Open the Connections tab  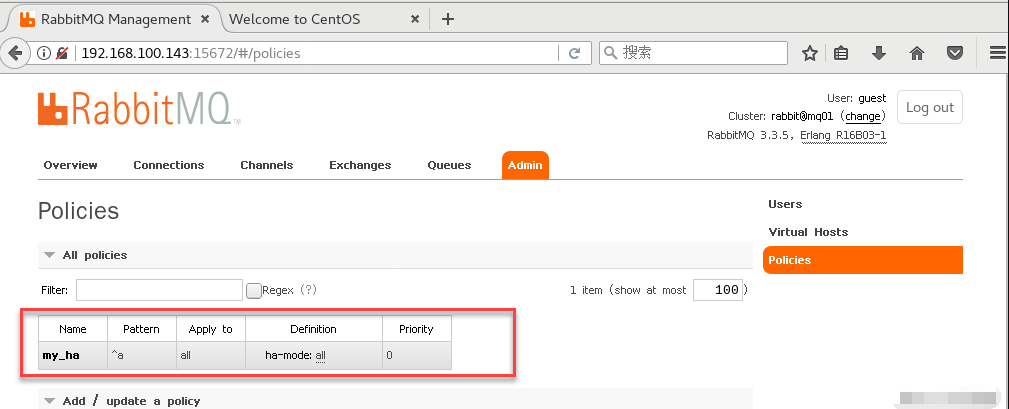(169, 165)
